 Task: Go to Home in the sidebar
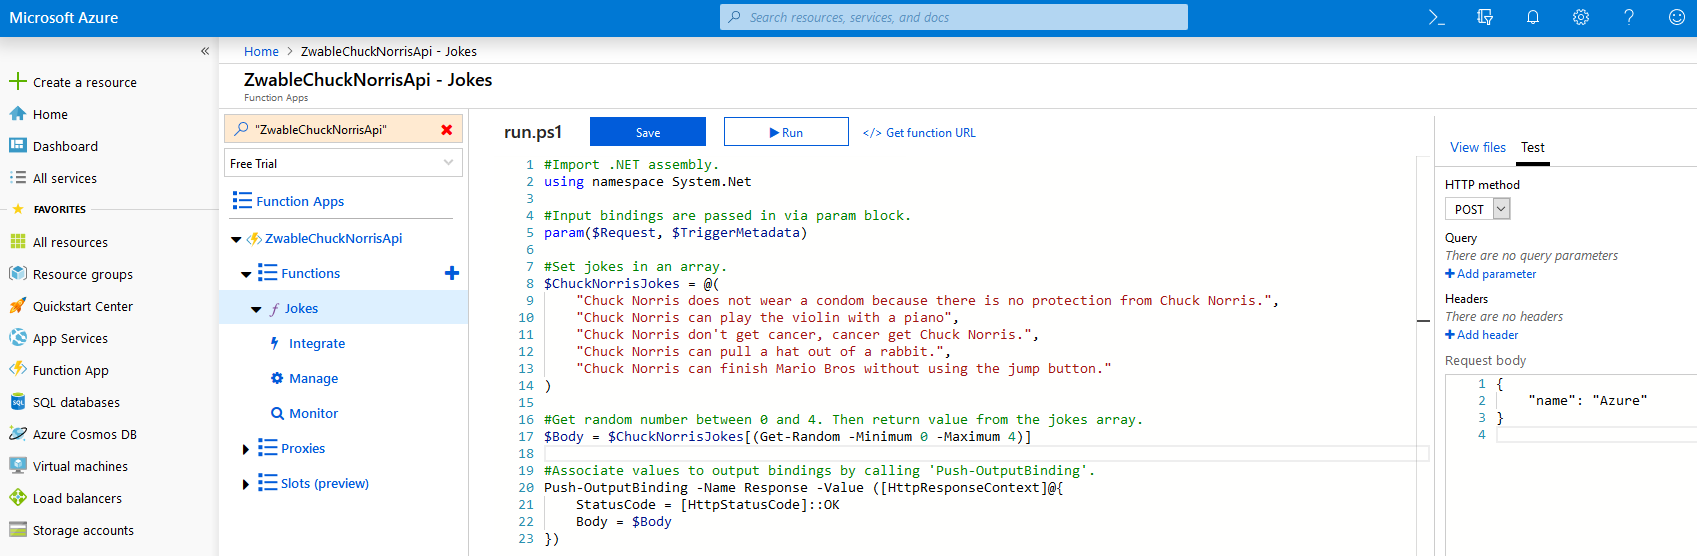(50, 114)
